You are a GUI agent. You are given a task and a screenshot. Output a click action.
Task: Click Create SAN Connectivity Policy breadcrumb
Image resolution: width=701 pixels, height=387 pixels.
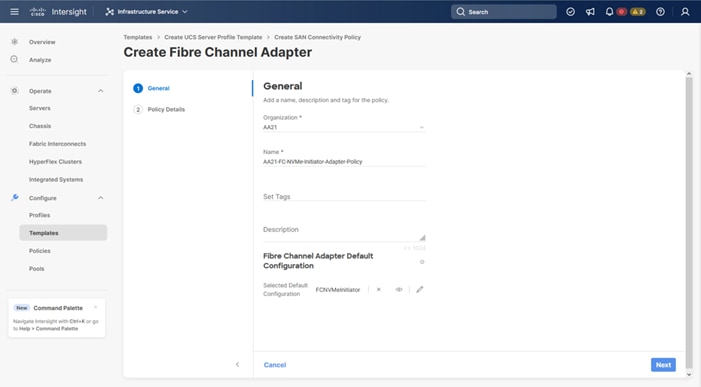[317, 37]
